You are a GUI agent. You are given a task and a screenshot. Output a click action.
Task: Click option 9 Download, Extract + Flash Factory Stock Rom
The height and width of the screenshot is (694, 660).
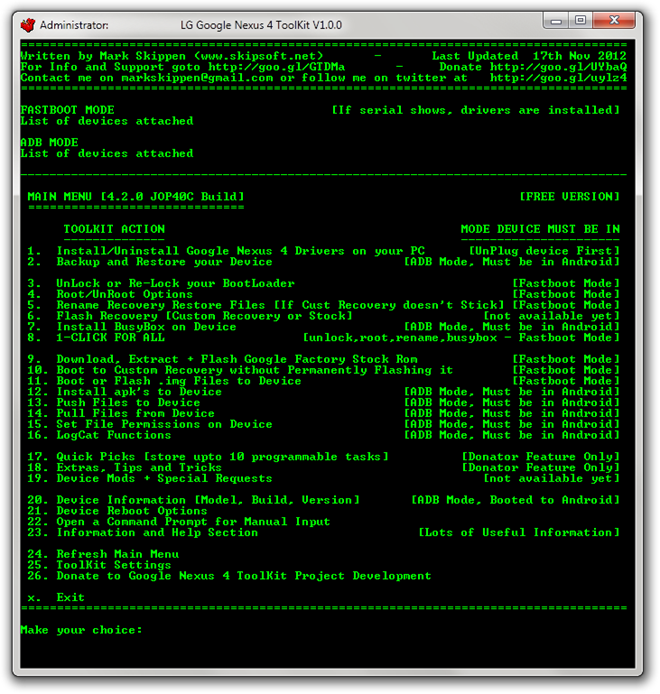click(x=222, y=359)
